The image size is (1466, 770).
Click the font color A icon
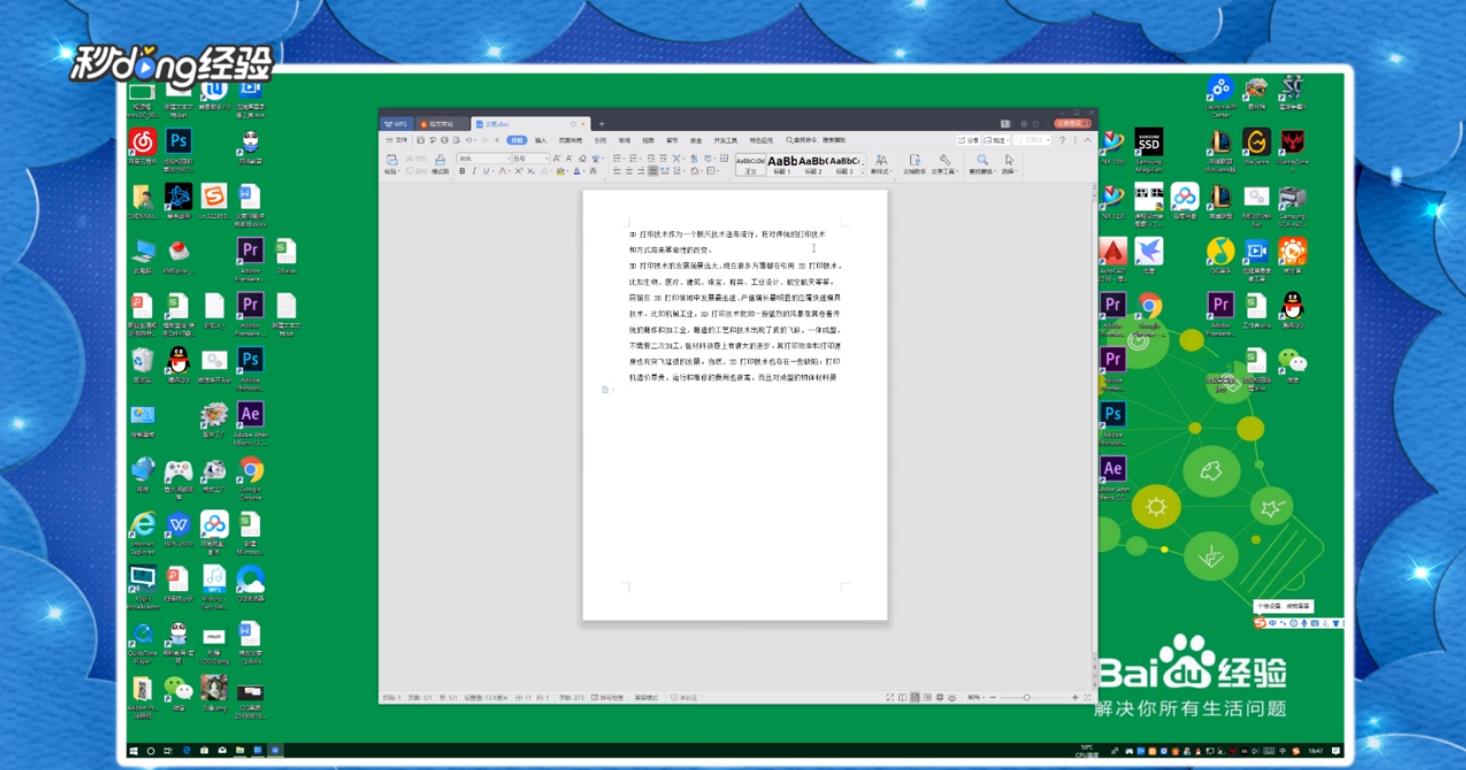(x=576, y=171)
